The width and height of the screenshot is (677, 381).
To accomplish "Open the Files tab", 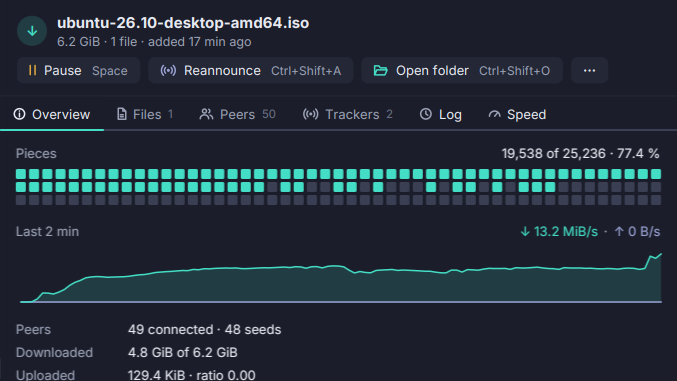I will [x=145, y=114].
